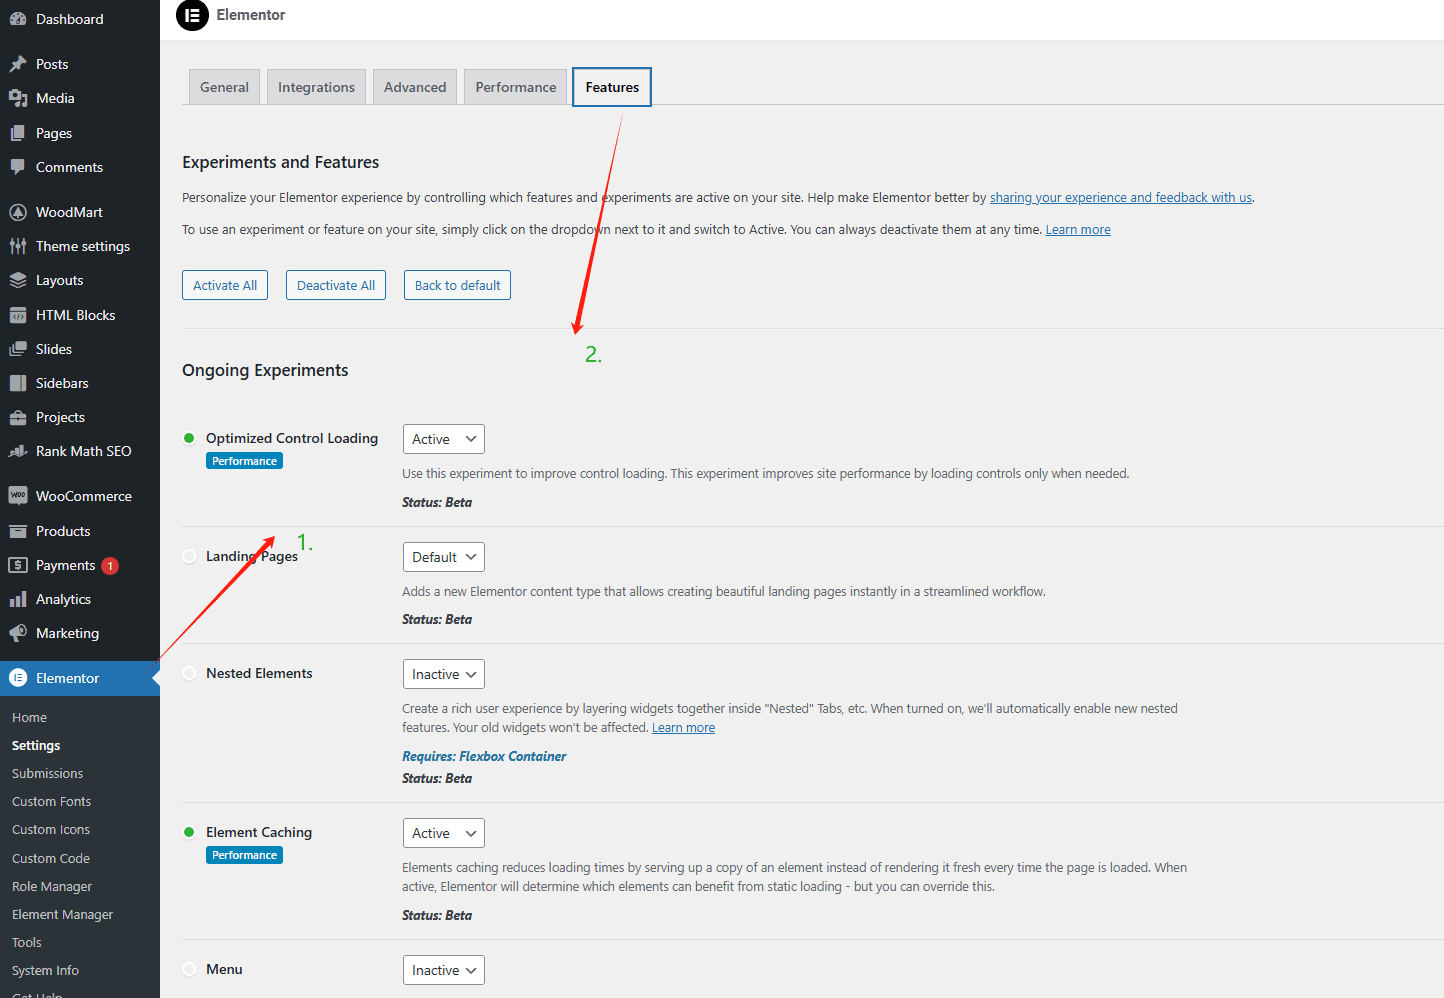Click the Deactivate All button

[x=336, y=285]
